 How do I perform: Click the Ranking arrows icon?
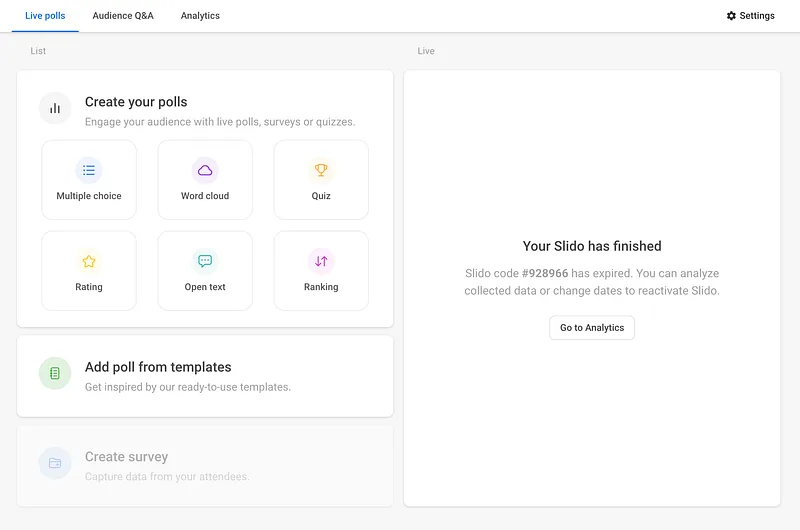(x=321, y=261)
